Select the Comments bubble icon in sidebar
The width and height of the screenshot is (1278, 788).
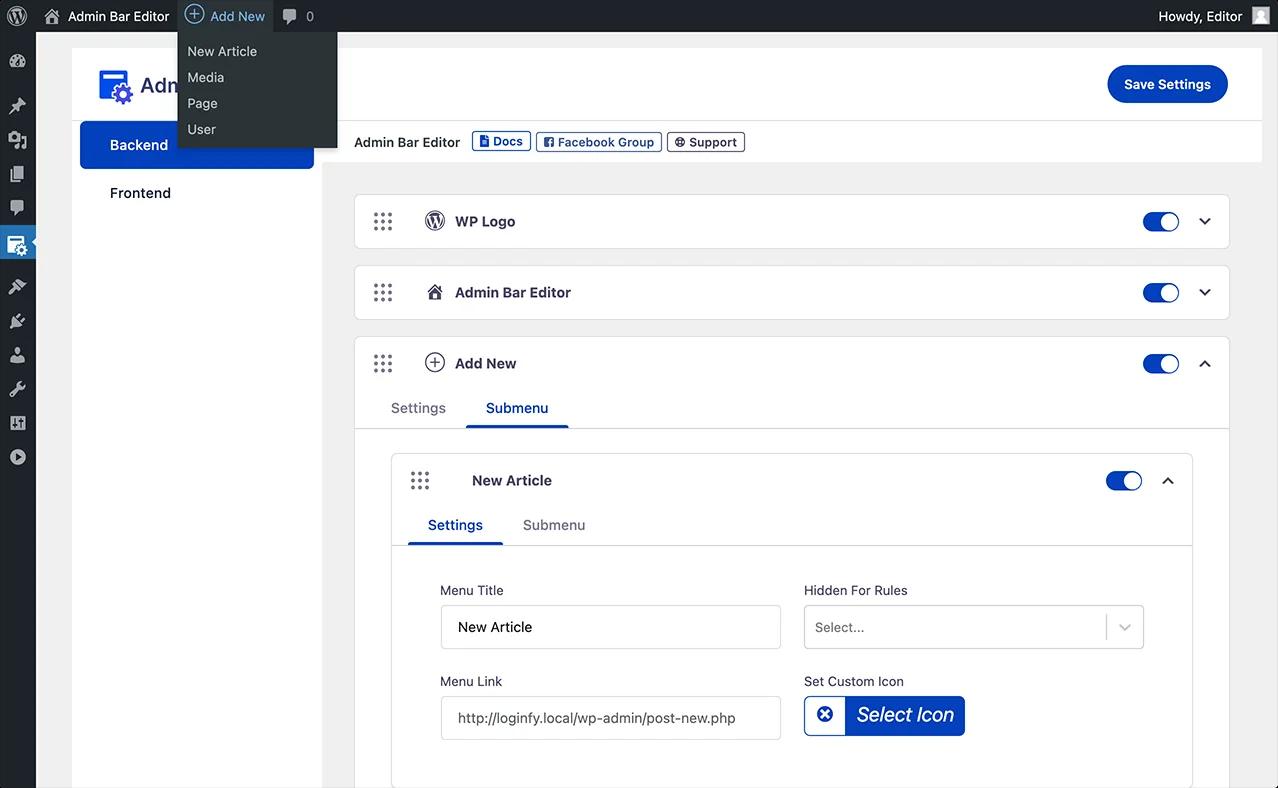coord(16,207)
